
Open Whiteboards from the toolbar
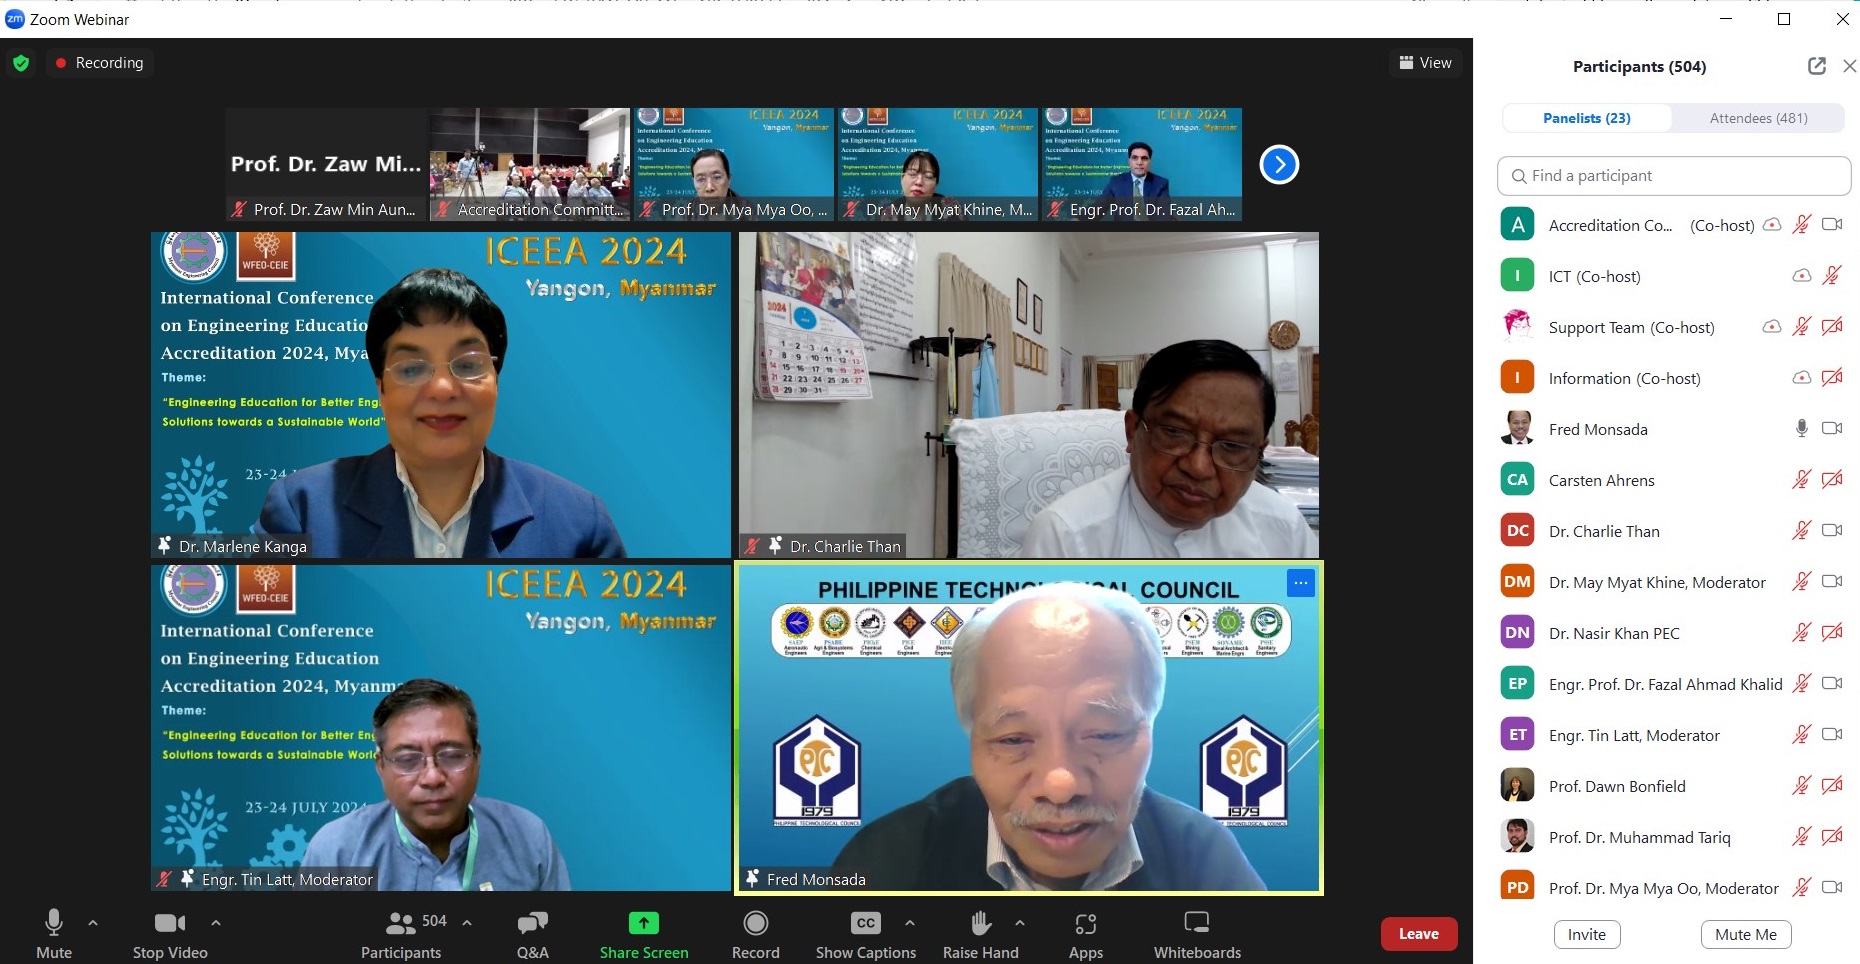(1196, 924)
